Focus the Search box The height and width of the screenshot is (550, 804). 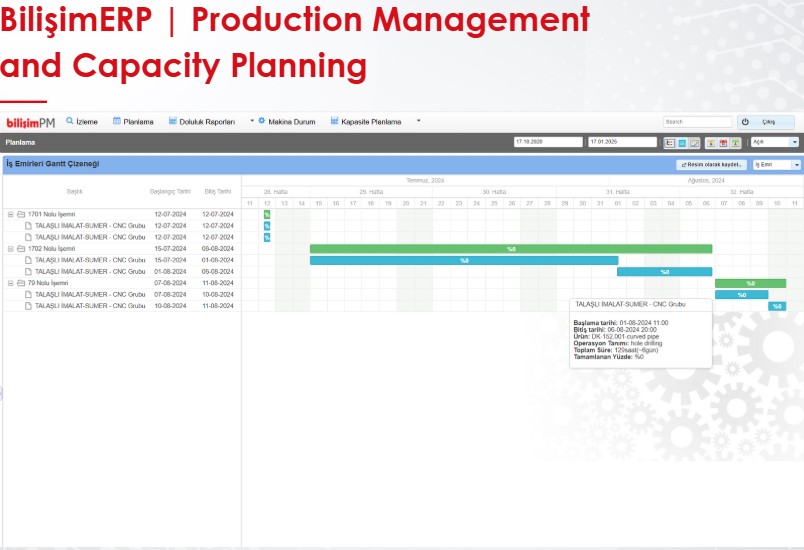point(697,122)
